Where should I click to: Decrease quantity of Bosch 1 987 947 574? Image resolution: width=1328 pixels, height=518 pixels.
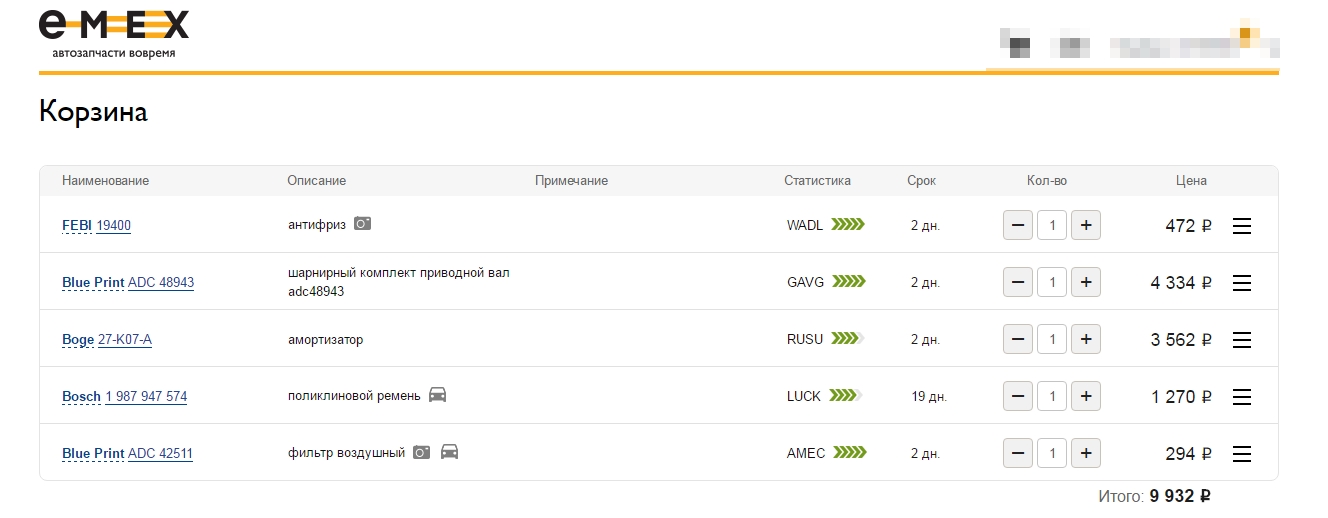(1018, 397)
